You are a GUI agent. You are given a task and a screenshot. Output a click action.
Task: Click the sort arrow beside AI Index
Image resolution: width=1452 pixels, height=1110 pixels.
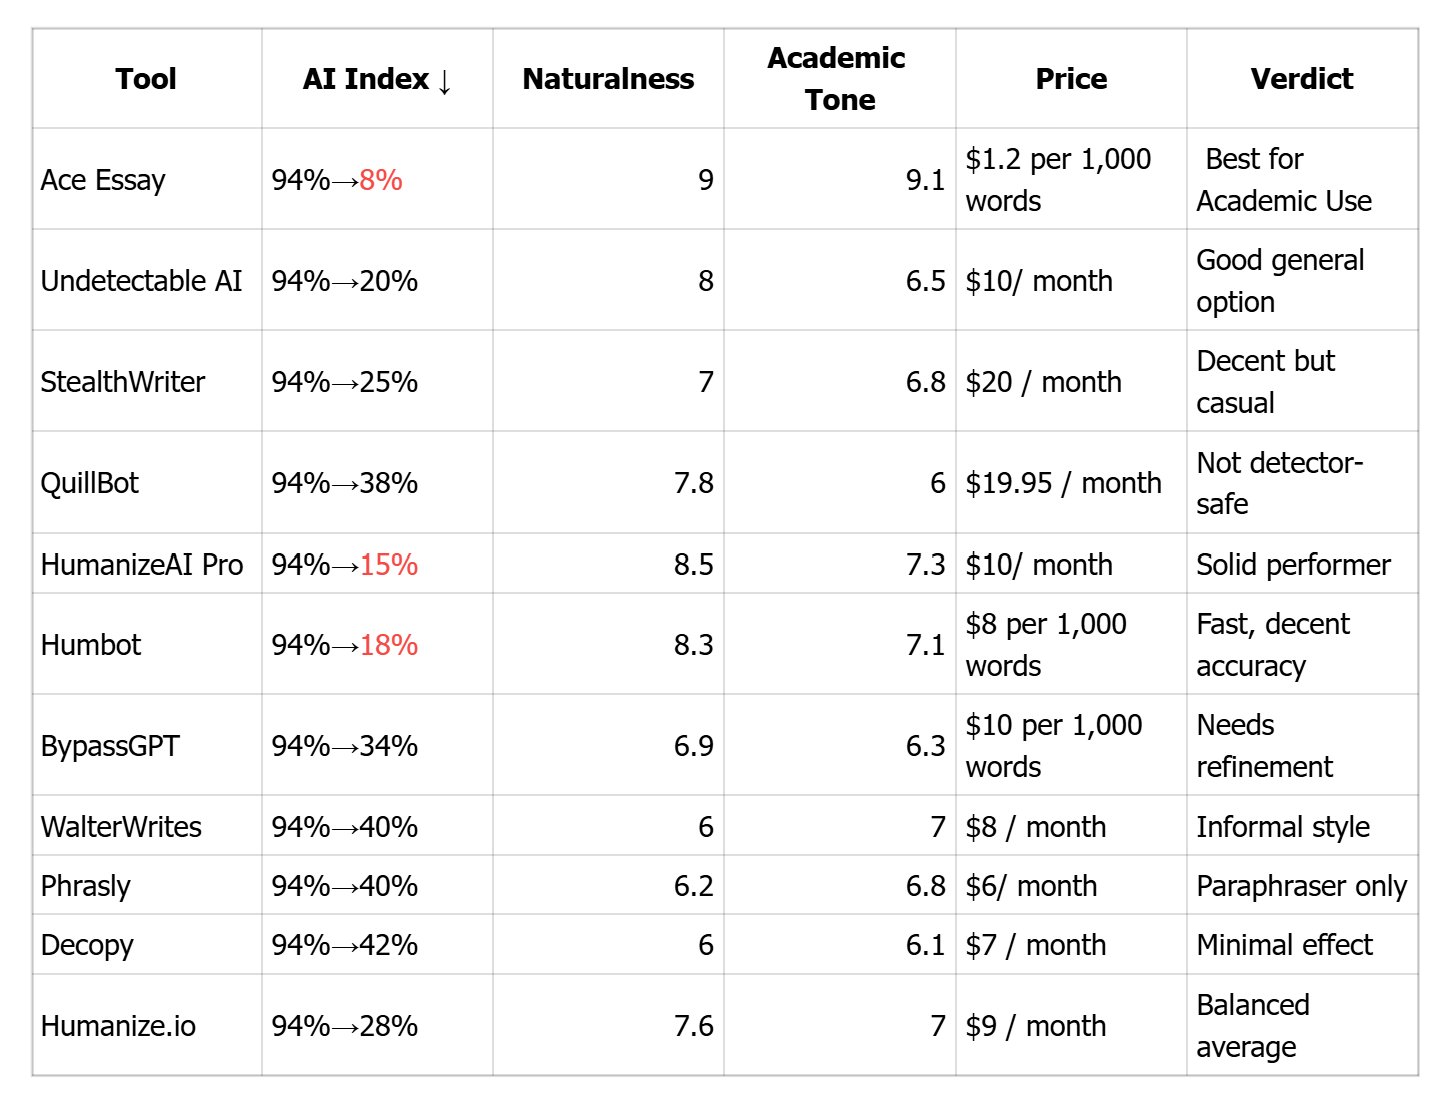(445, 81)
